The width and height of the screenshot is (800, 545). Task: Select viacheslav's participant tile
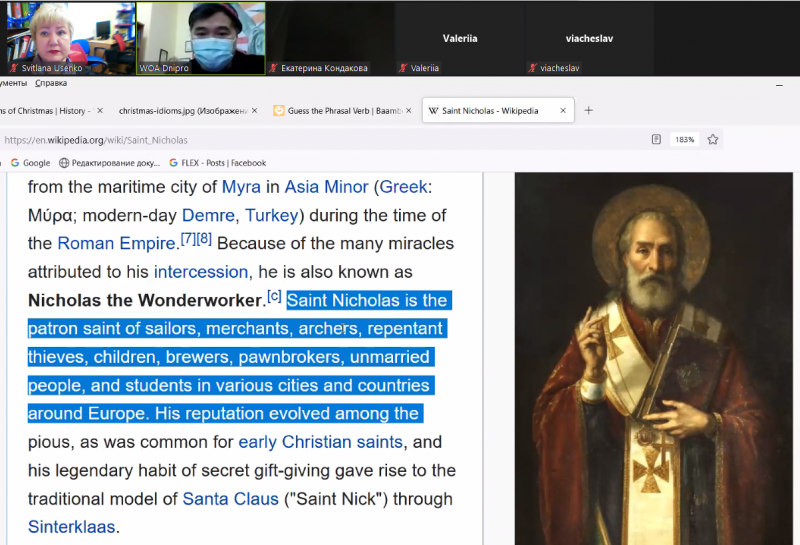(x=589, y=38)
